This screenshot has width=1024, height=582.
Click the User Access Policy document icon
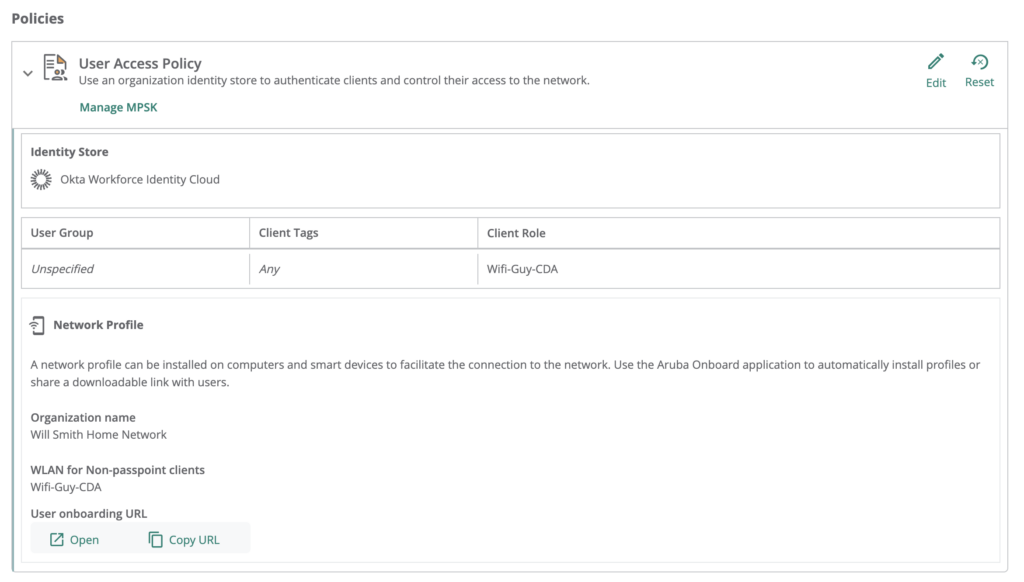tap(55, 68)
